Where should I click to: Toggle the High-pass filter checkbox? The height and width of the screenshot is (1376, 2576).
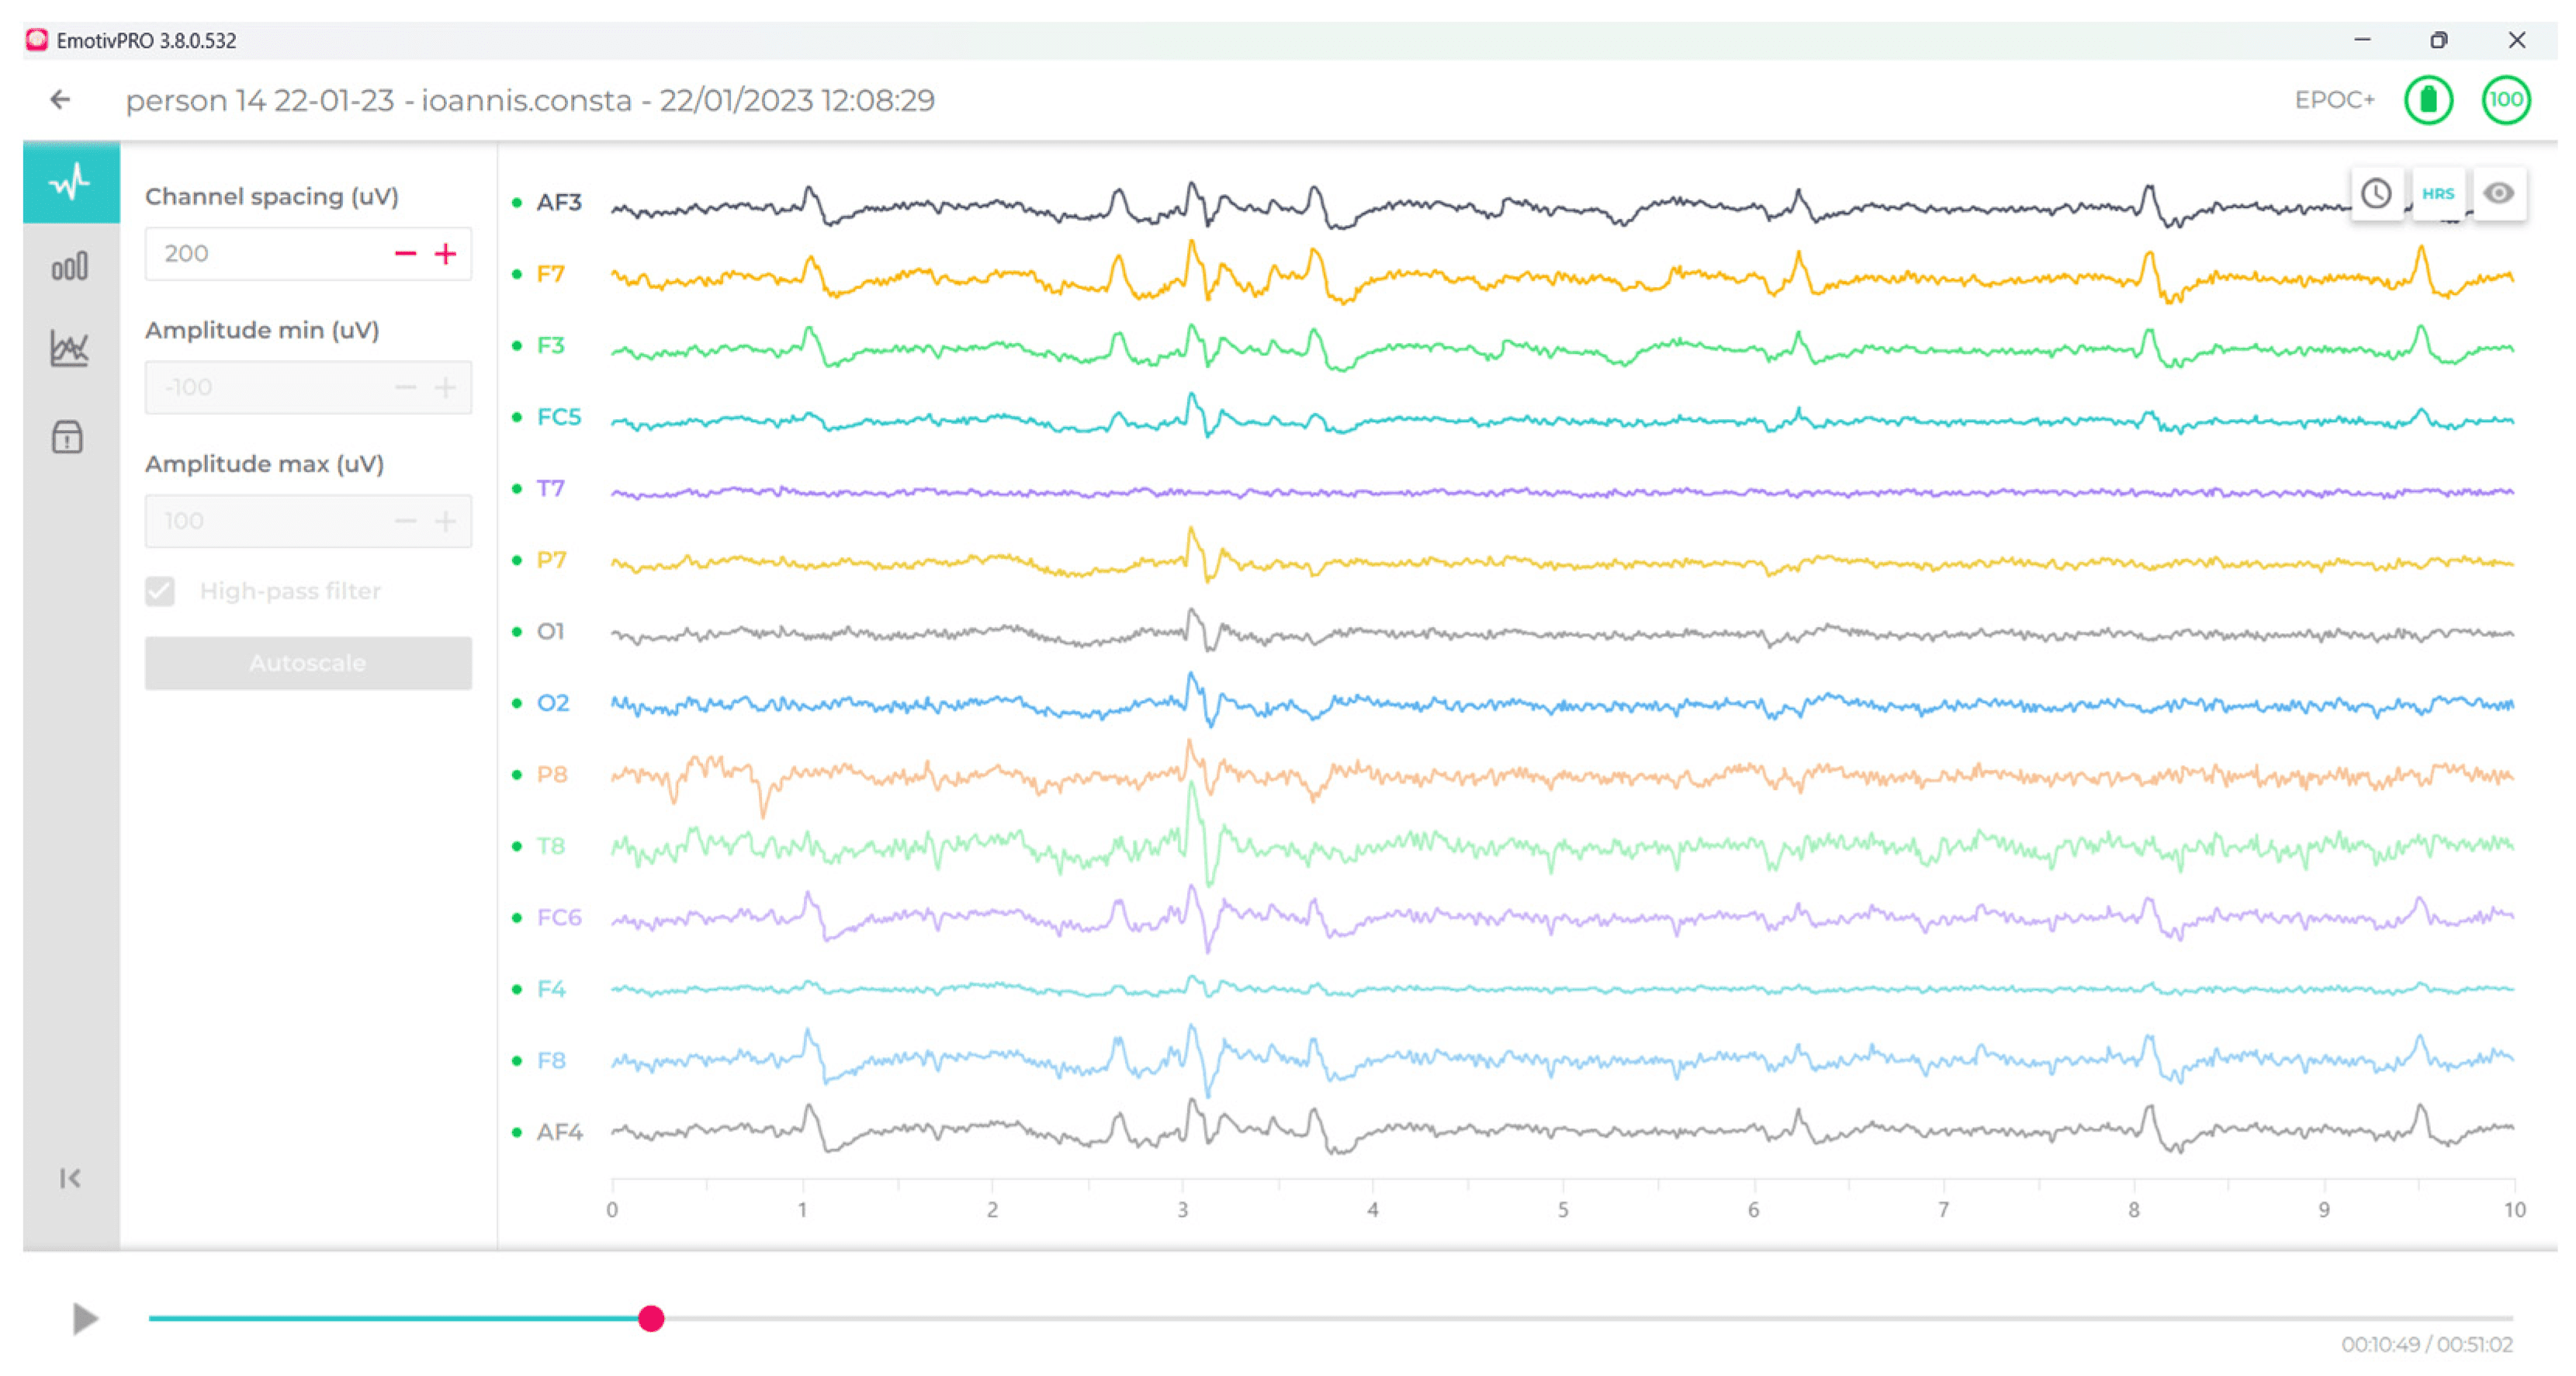tap(160, 591)
